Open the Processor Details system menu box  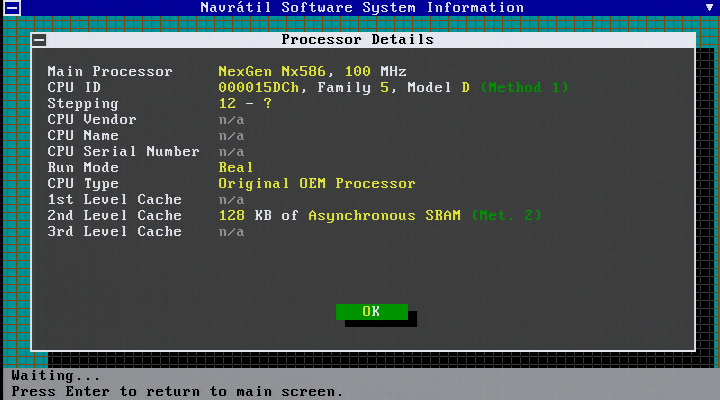click(x=39, y=40)
